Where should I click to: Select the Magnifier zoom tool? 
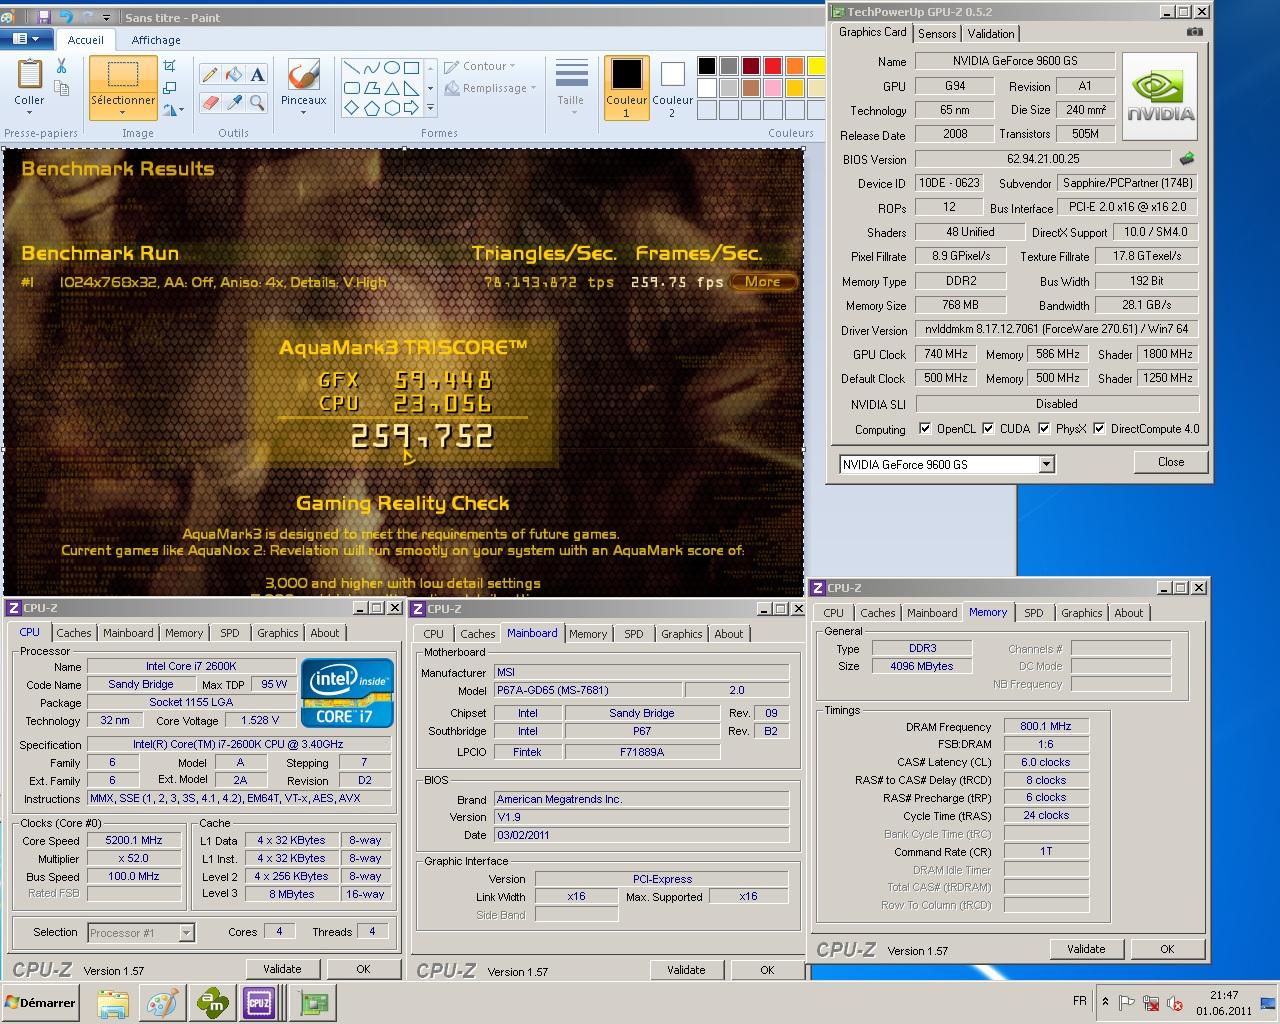tap(257, 103)
